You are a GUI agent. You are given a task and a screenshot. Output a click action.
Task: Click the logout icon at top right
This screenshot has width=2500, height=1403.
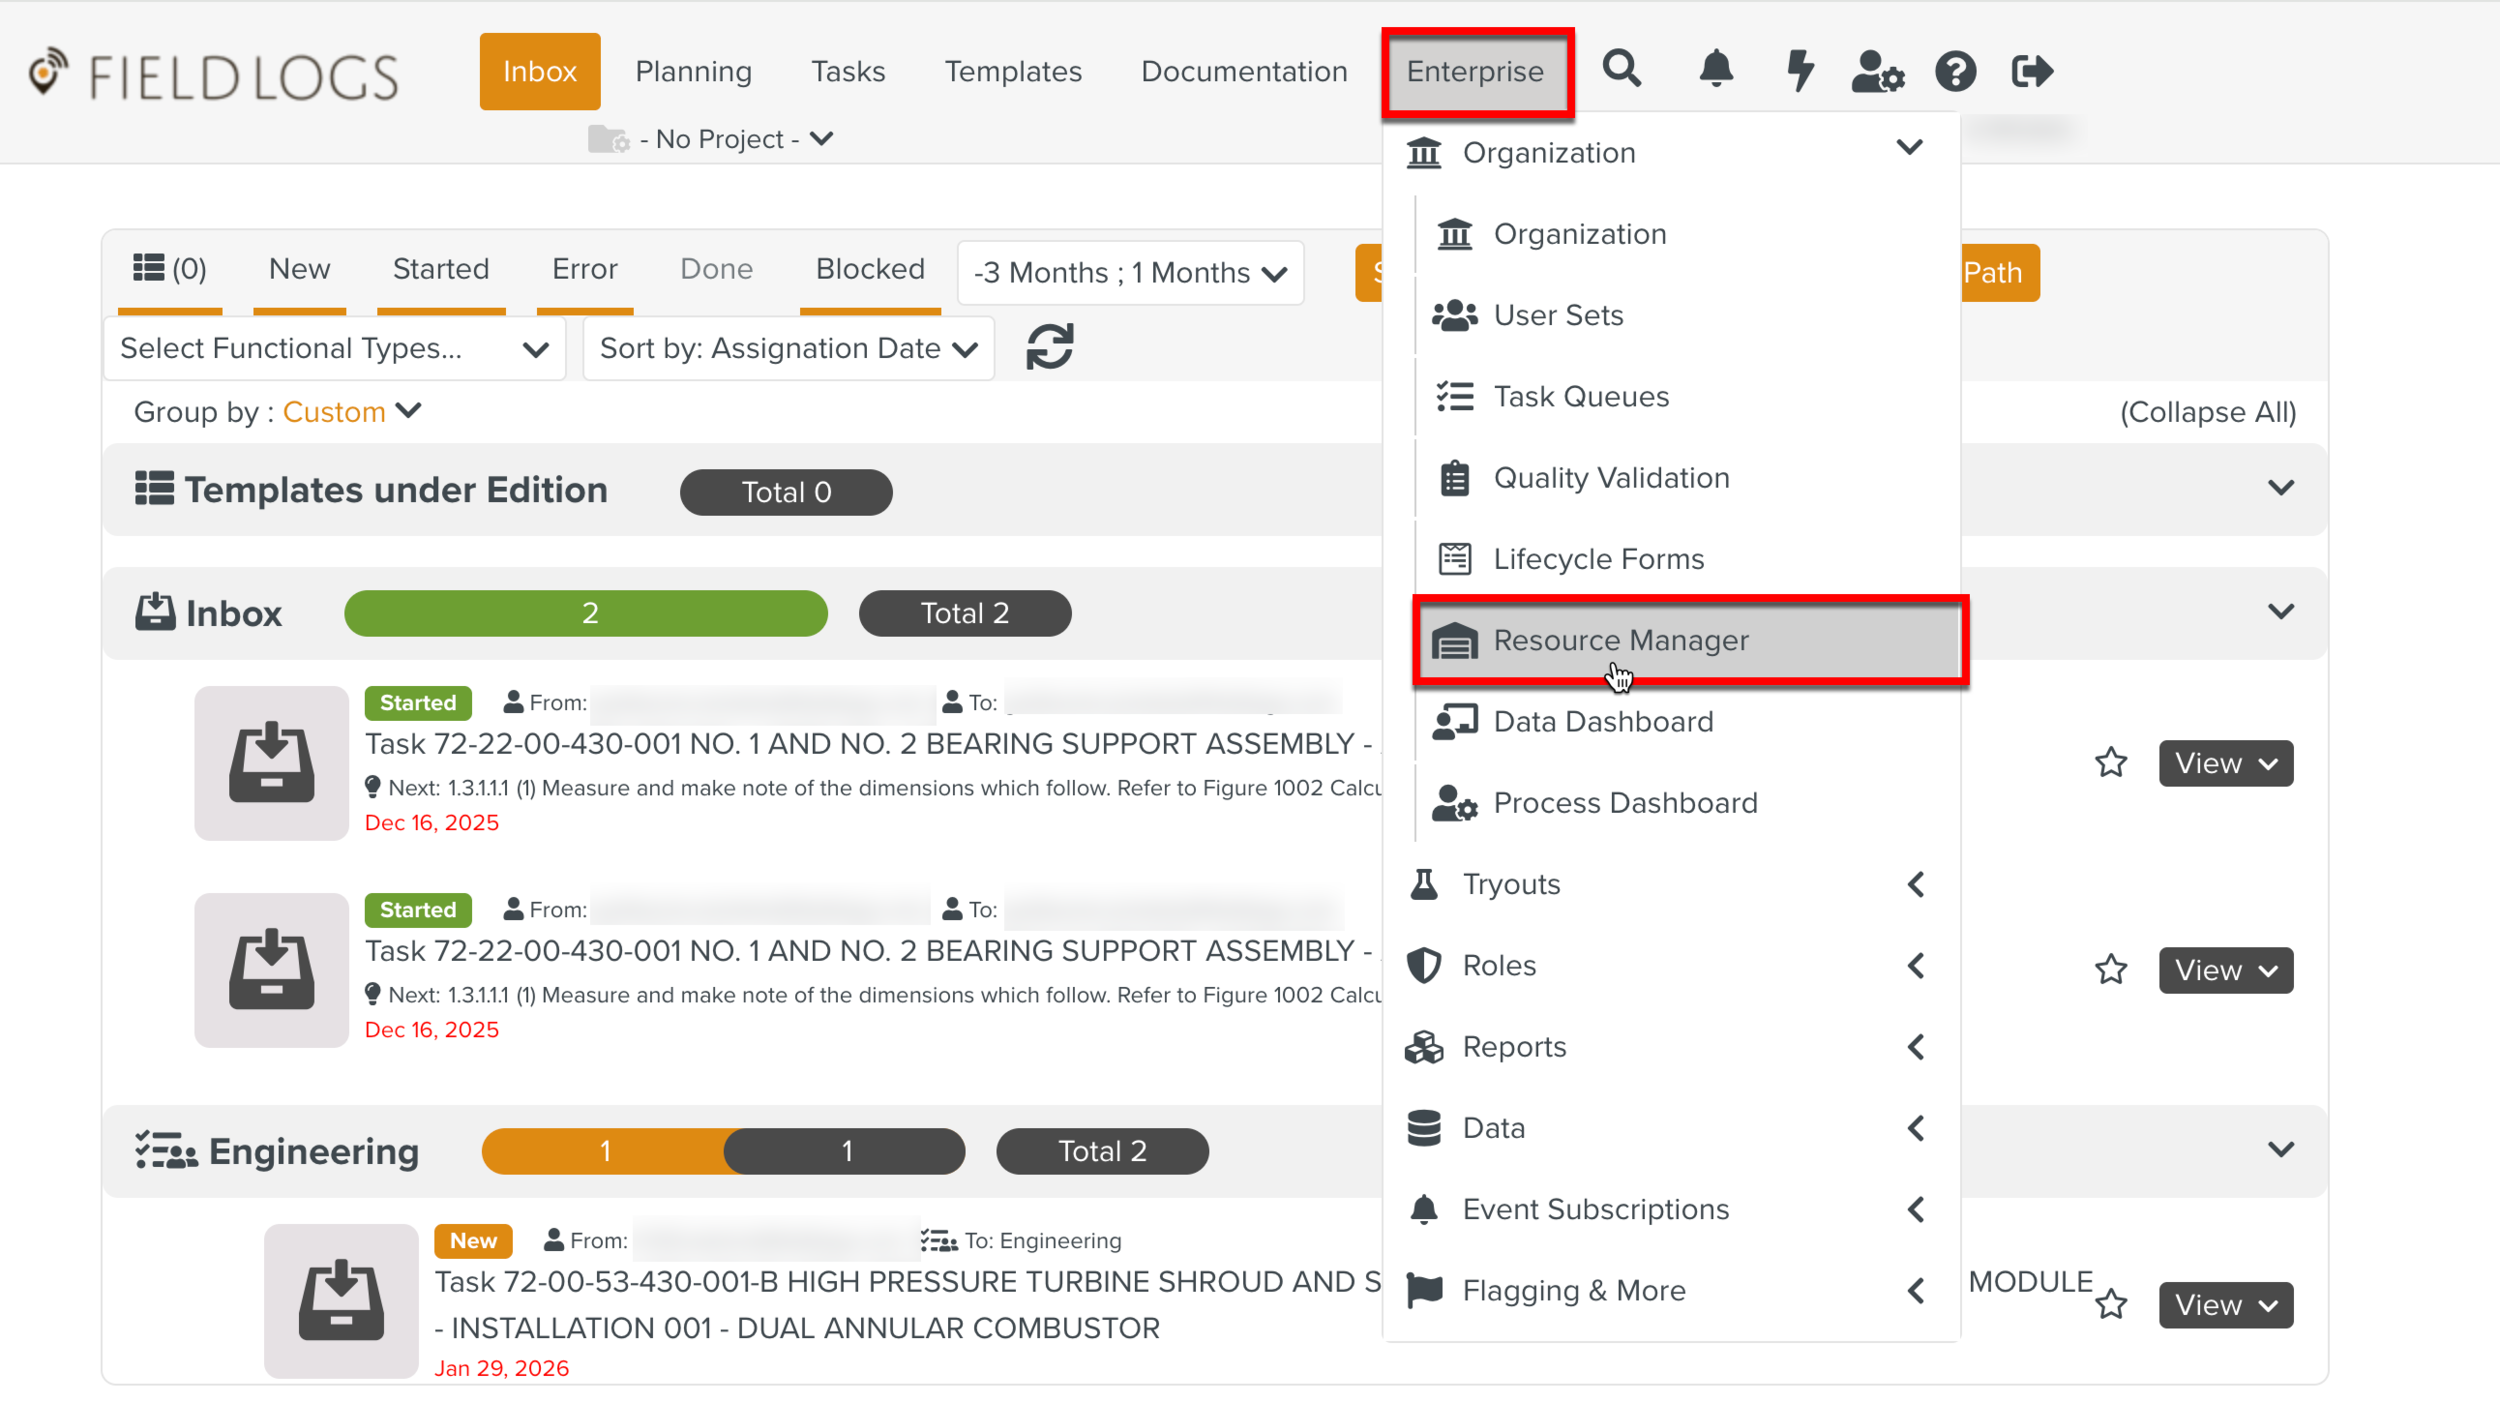coord(2030,70)
